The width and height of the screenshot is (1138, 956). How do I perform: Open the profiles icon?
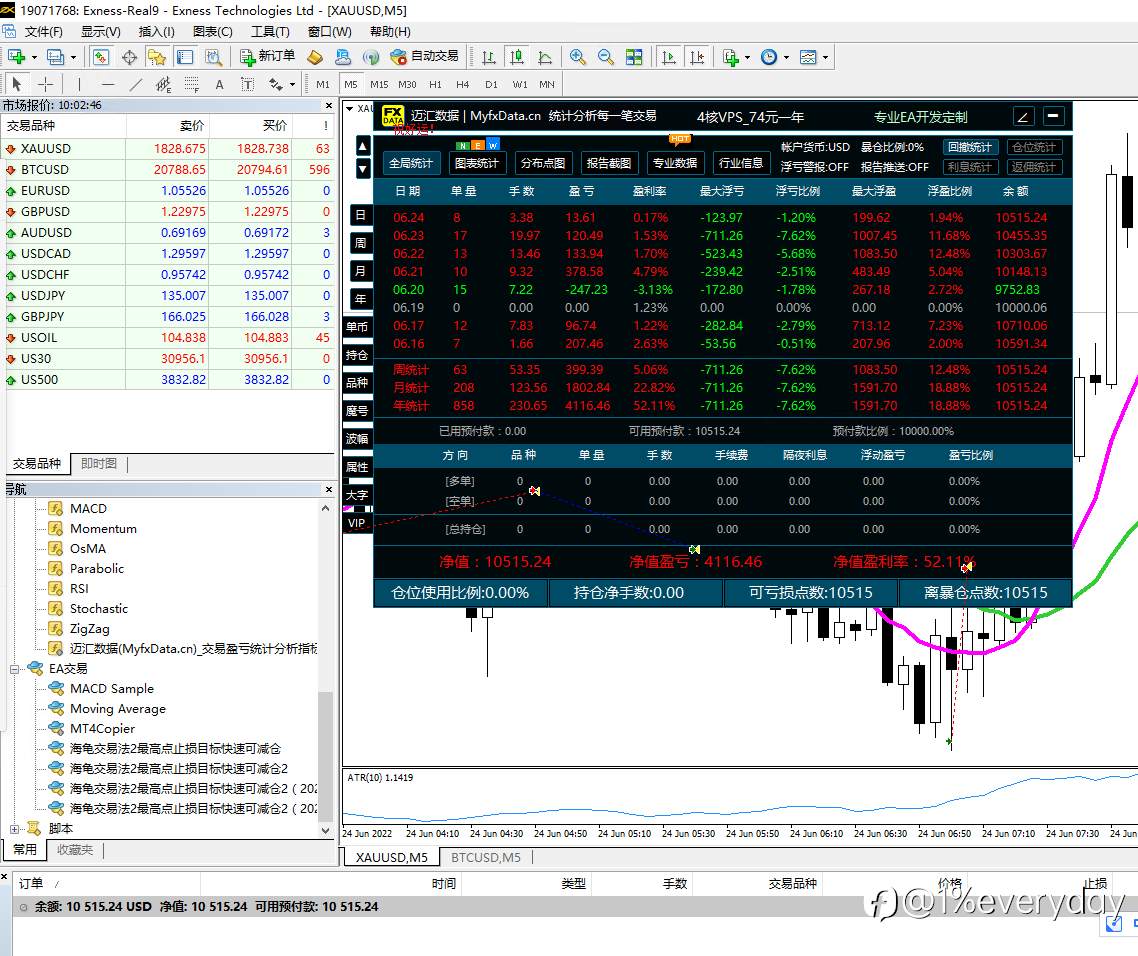click(x=56, y=57)
